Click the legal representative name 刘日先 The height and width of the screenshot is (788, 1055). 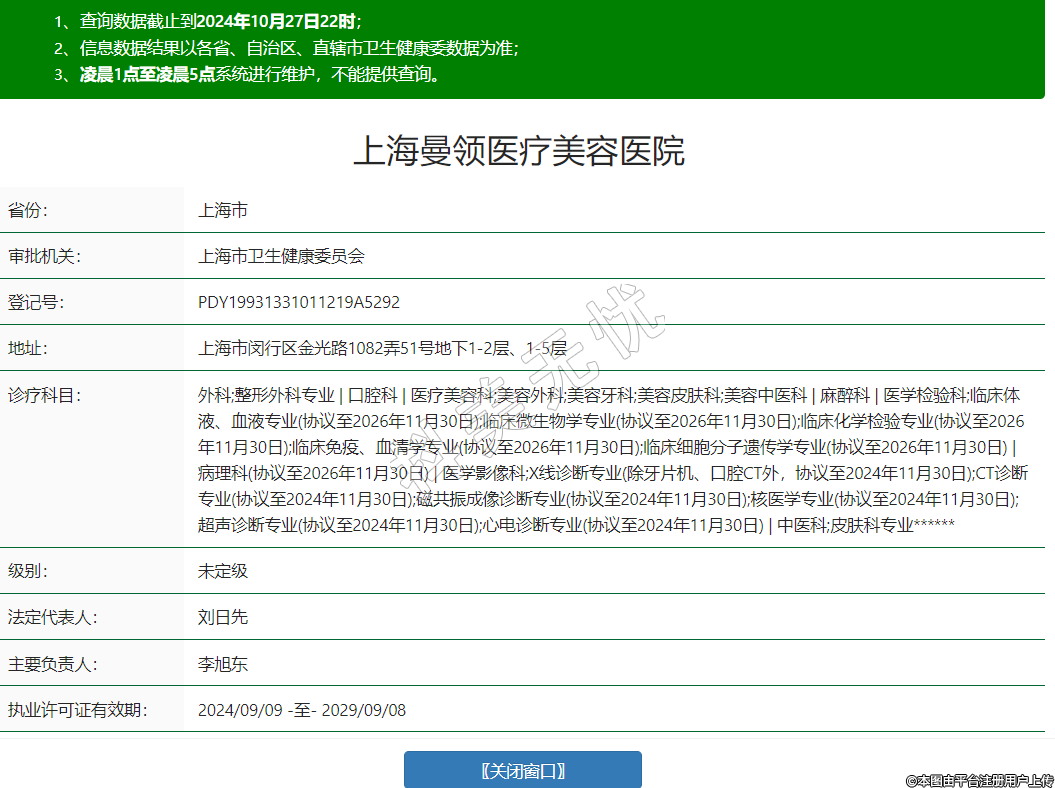[x=222, y=617]
